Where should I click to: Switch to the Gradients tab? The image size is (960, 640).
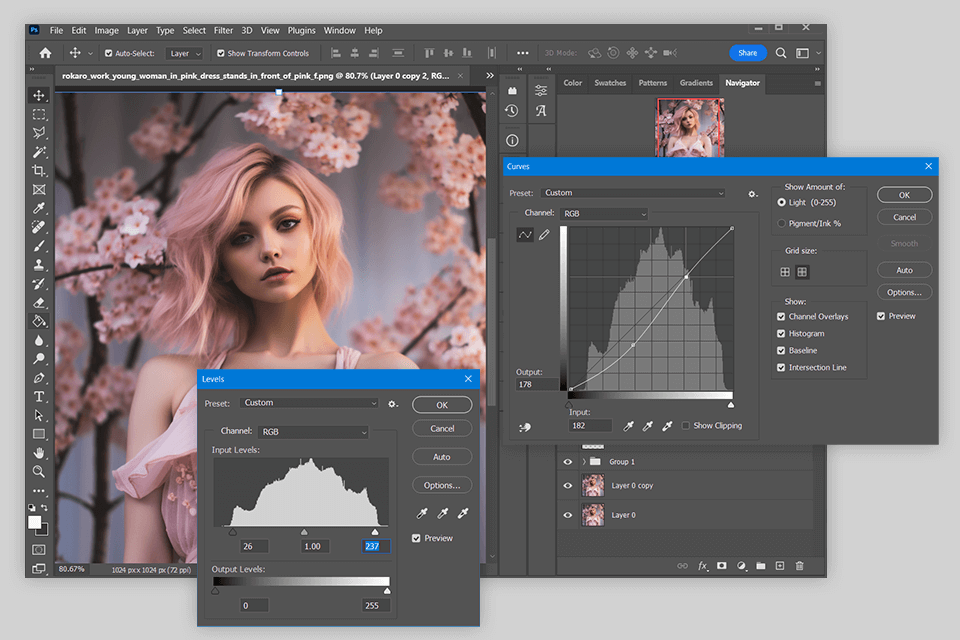click(696, 83)
